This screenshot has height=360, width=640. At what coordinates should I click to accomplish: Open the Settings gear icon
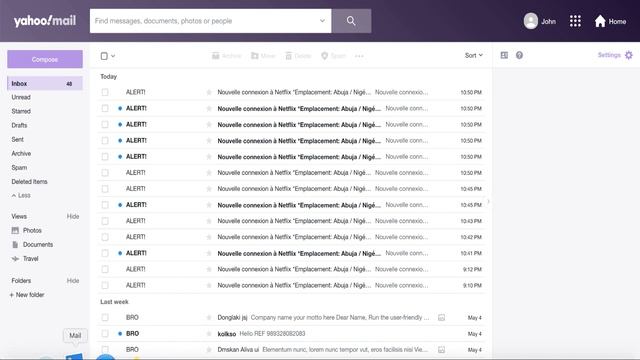click(629, 55)
